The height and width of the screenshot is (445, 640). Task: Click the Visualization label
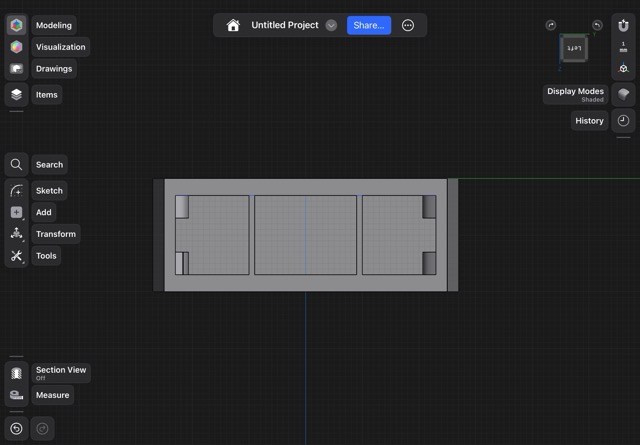[61, 47]
